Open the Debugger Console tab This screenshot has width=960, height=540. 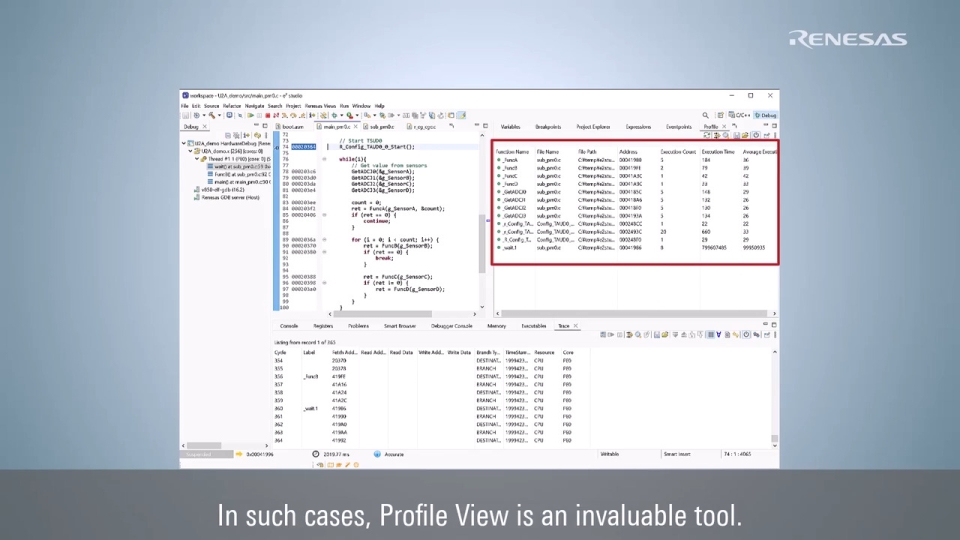point(451,326)
